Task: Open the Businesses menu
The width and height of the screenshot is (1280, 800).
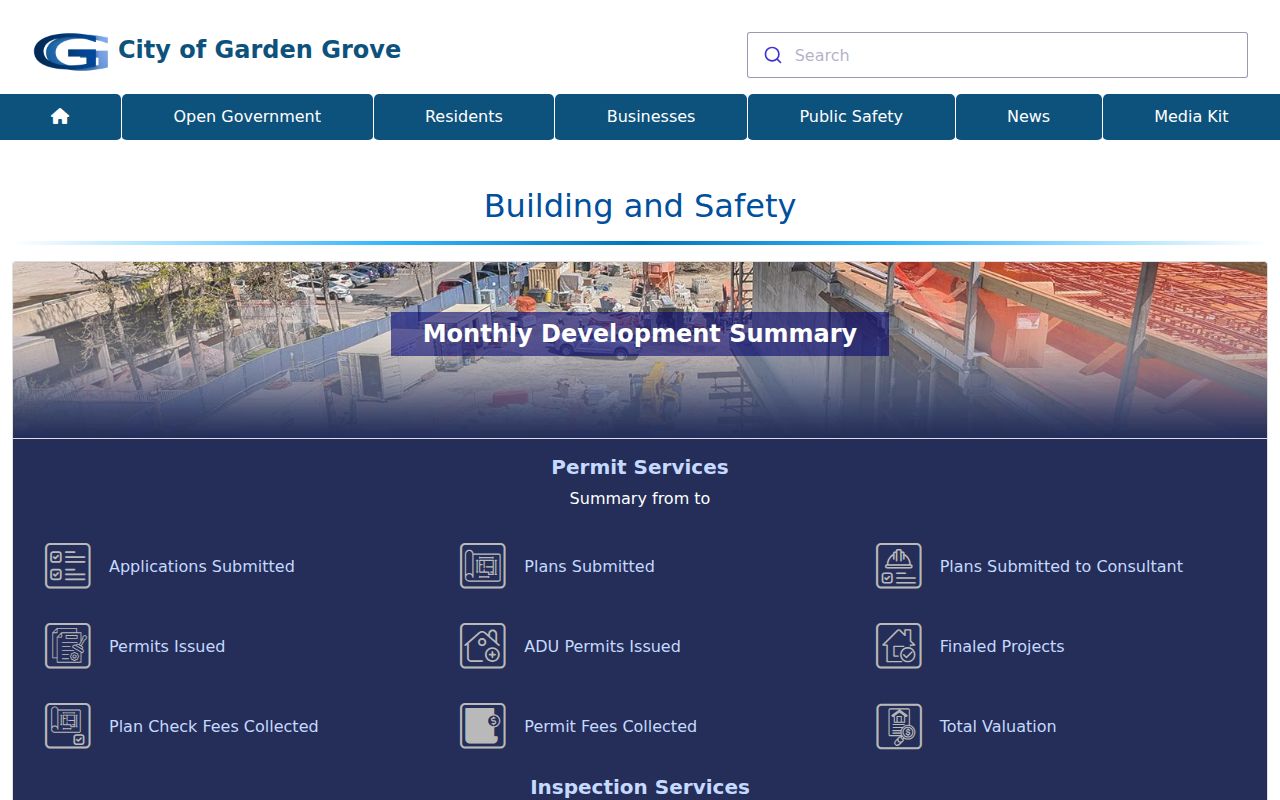Action: point(651,117)
